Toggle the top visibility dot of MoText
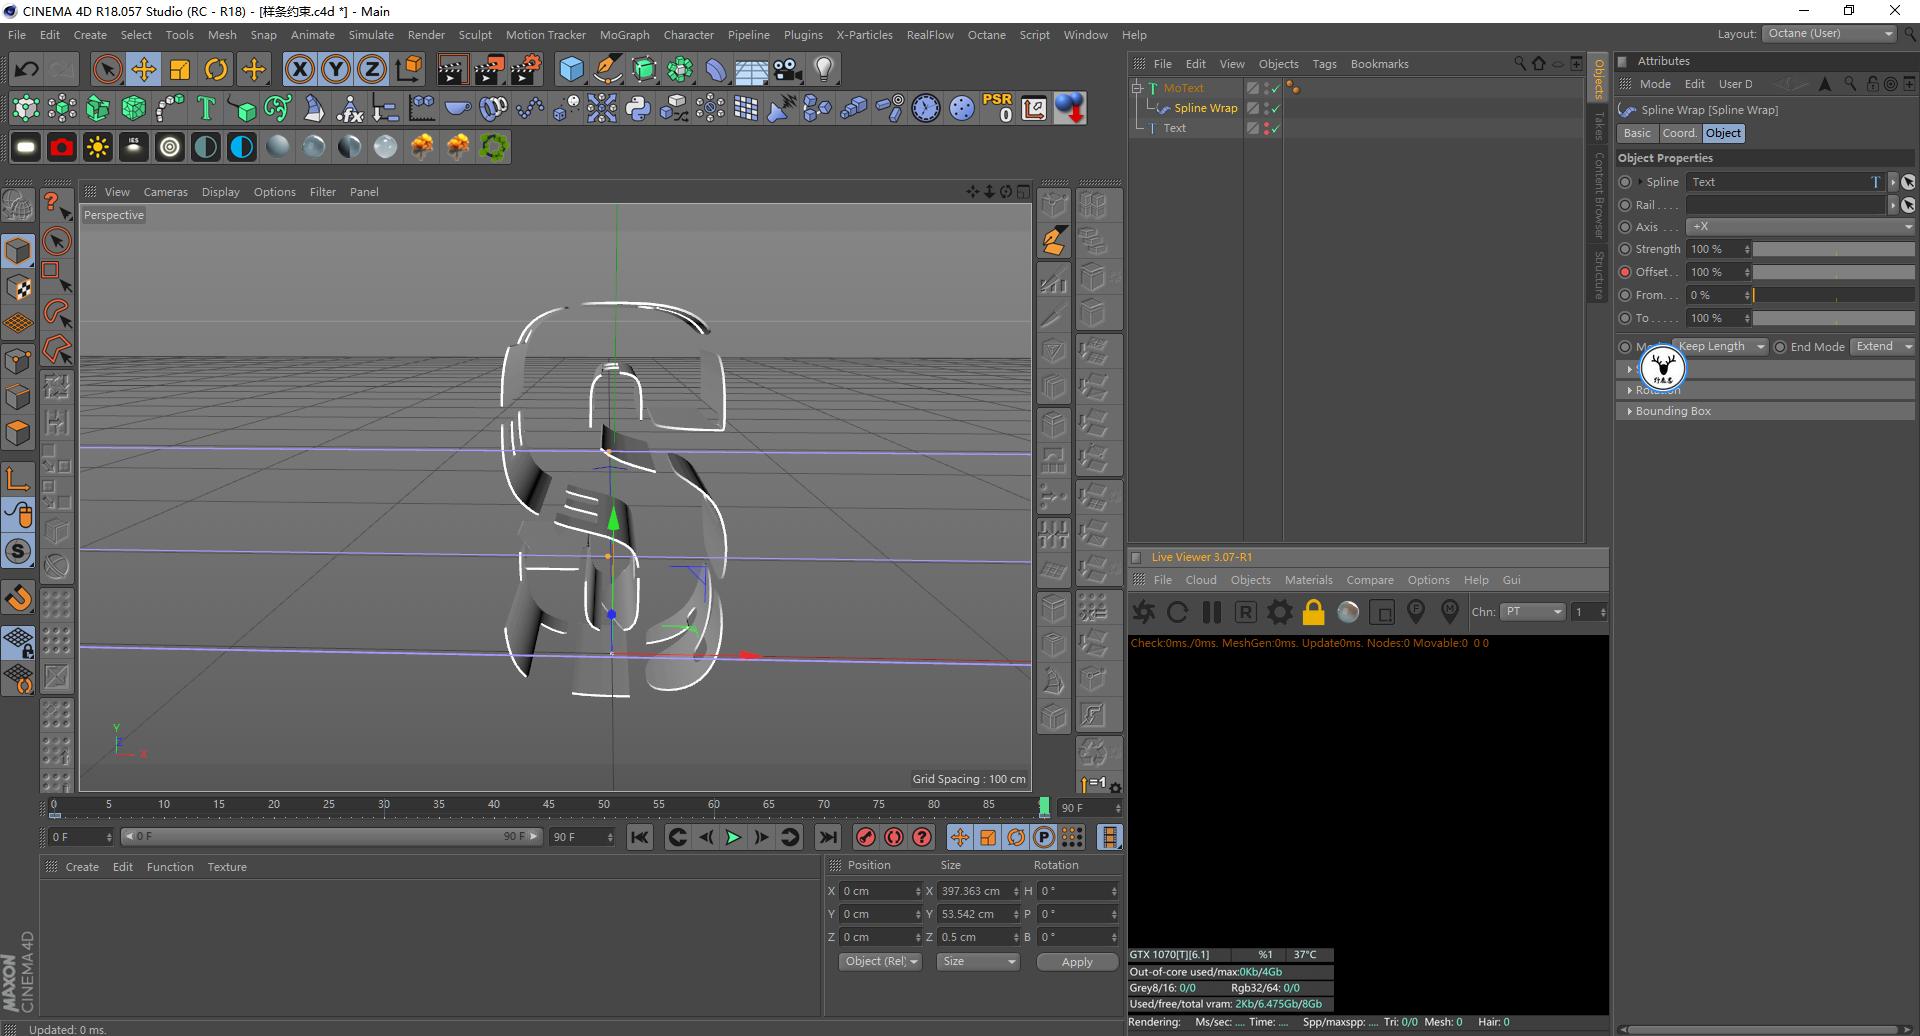This screenshot has height=1036, width=1920. pyautogui.click(x=1265, y=84)
